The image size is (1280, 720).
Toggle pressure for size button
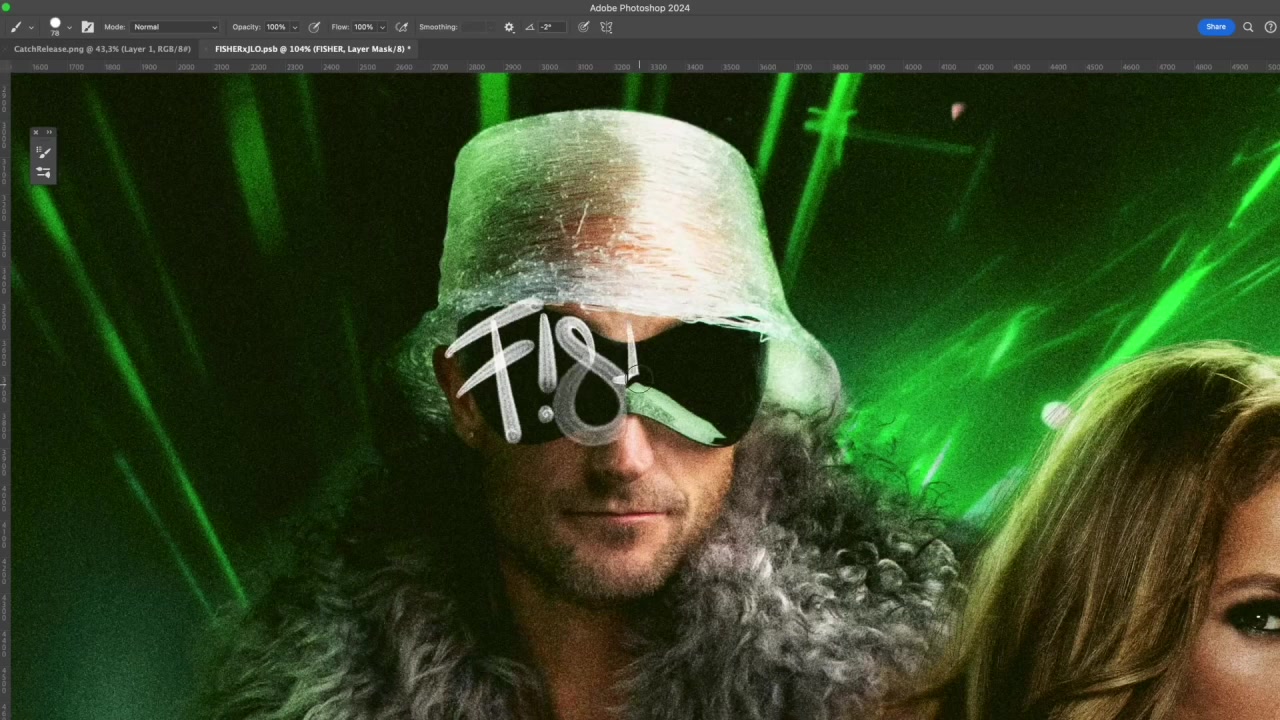pos(584,27)
